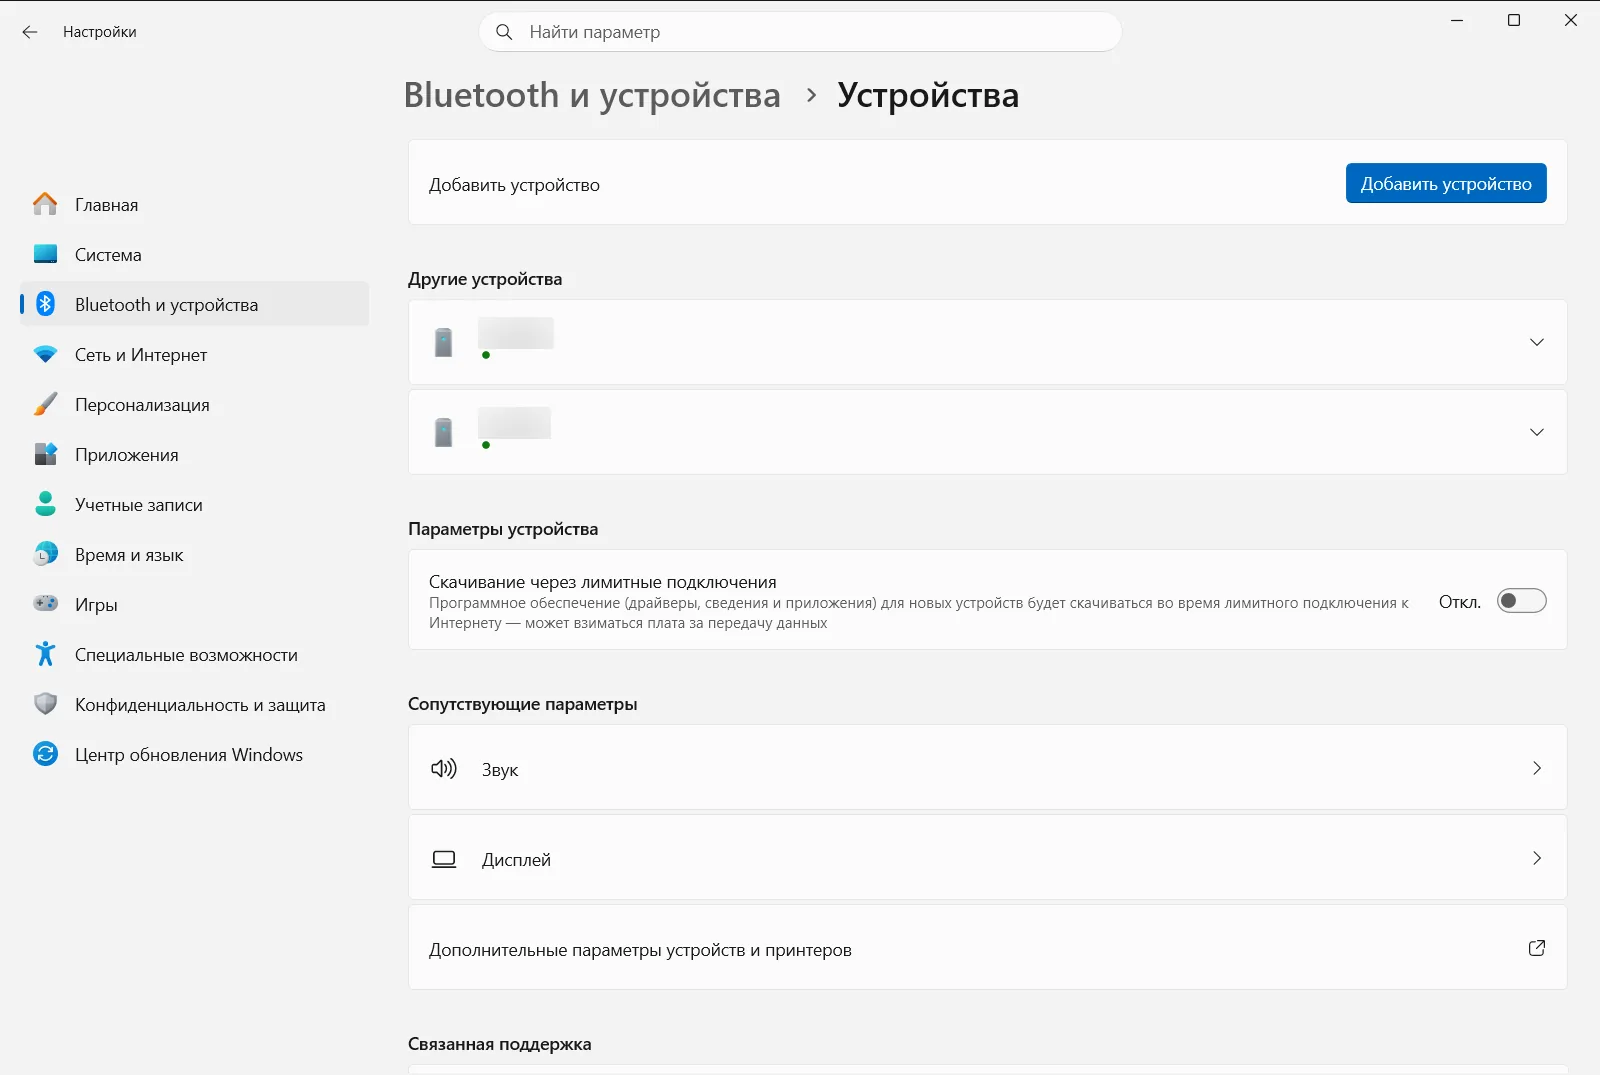Go back to Bluetooth и устройства breadcrumb
The width and height of the screenshot is (1600, 1075).
coord(592,96)
